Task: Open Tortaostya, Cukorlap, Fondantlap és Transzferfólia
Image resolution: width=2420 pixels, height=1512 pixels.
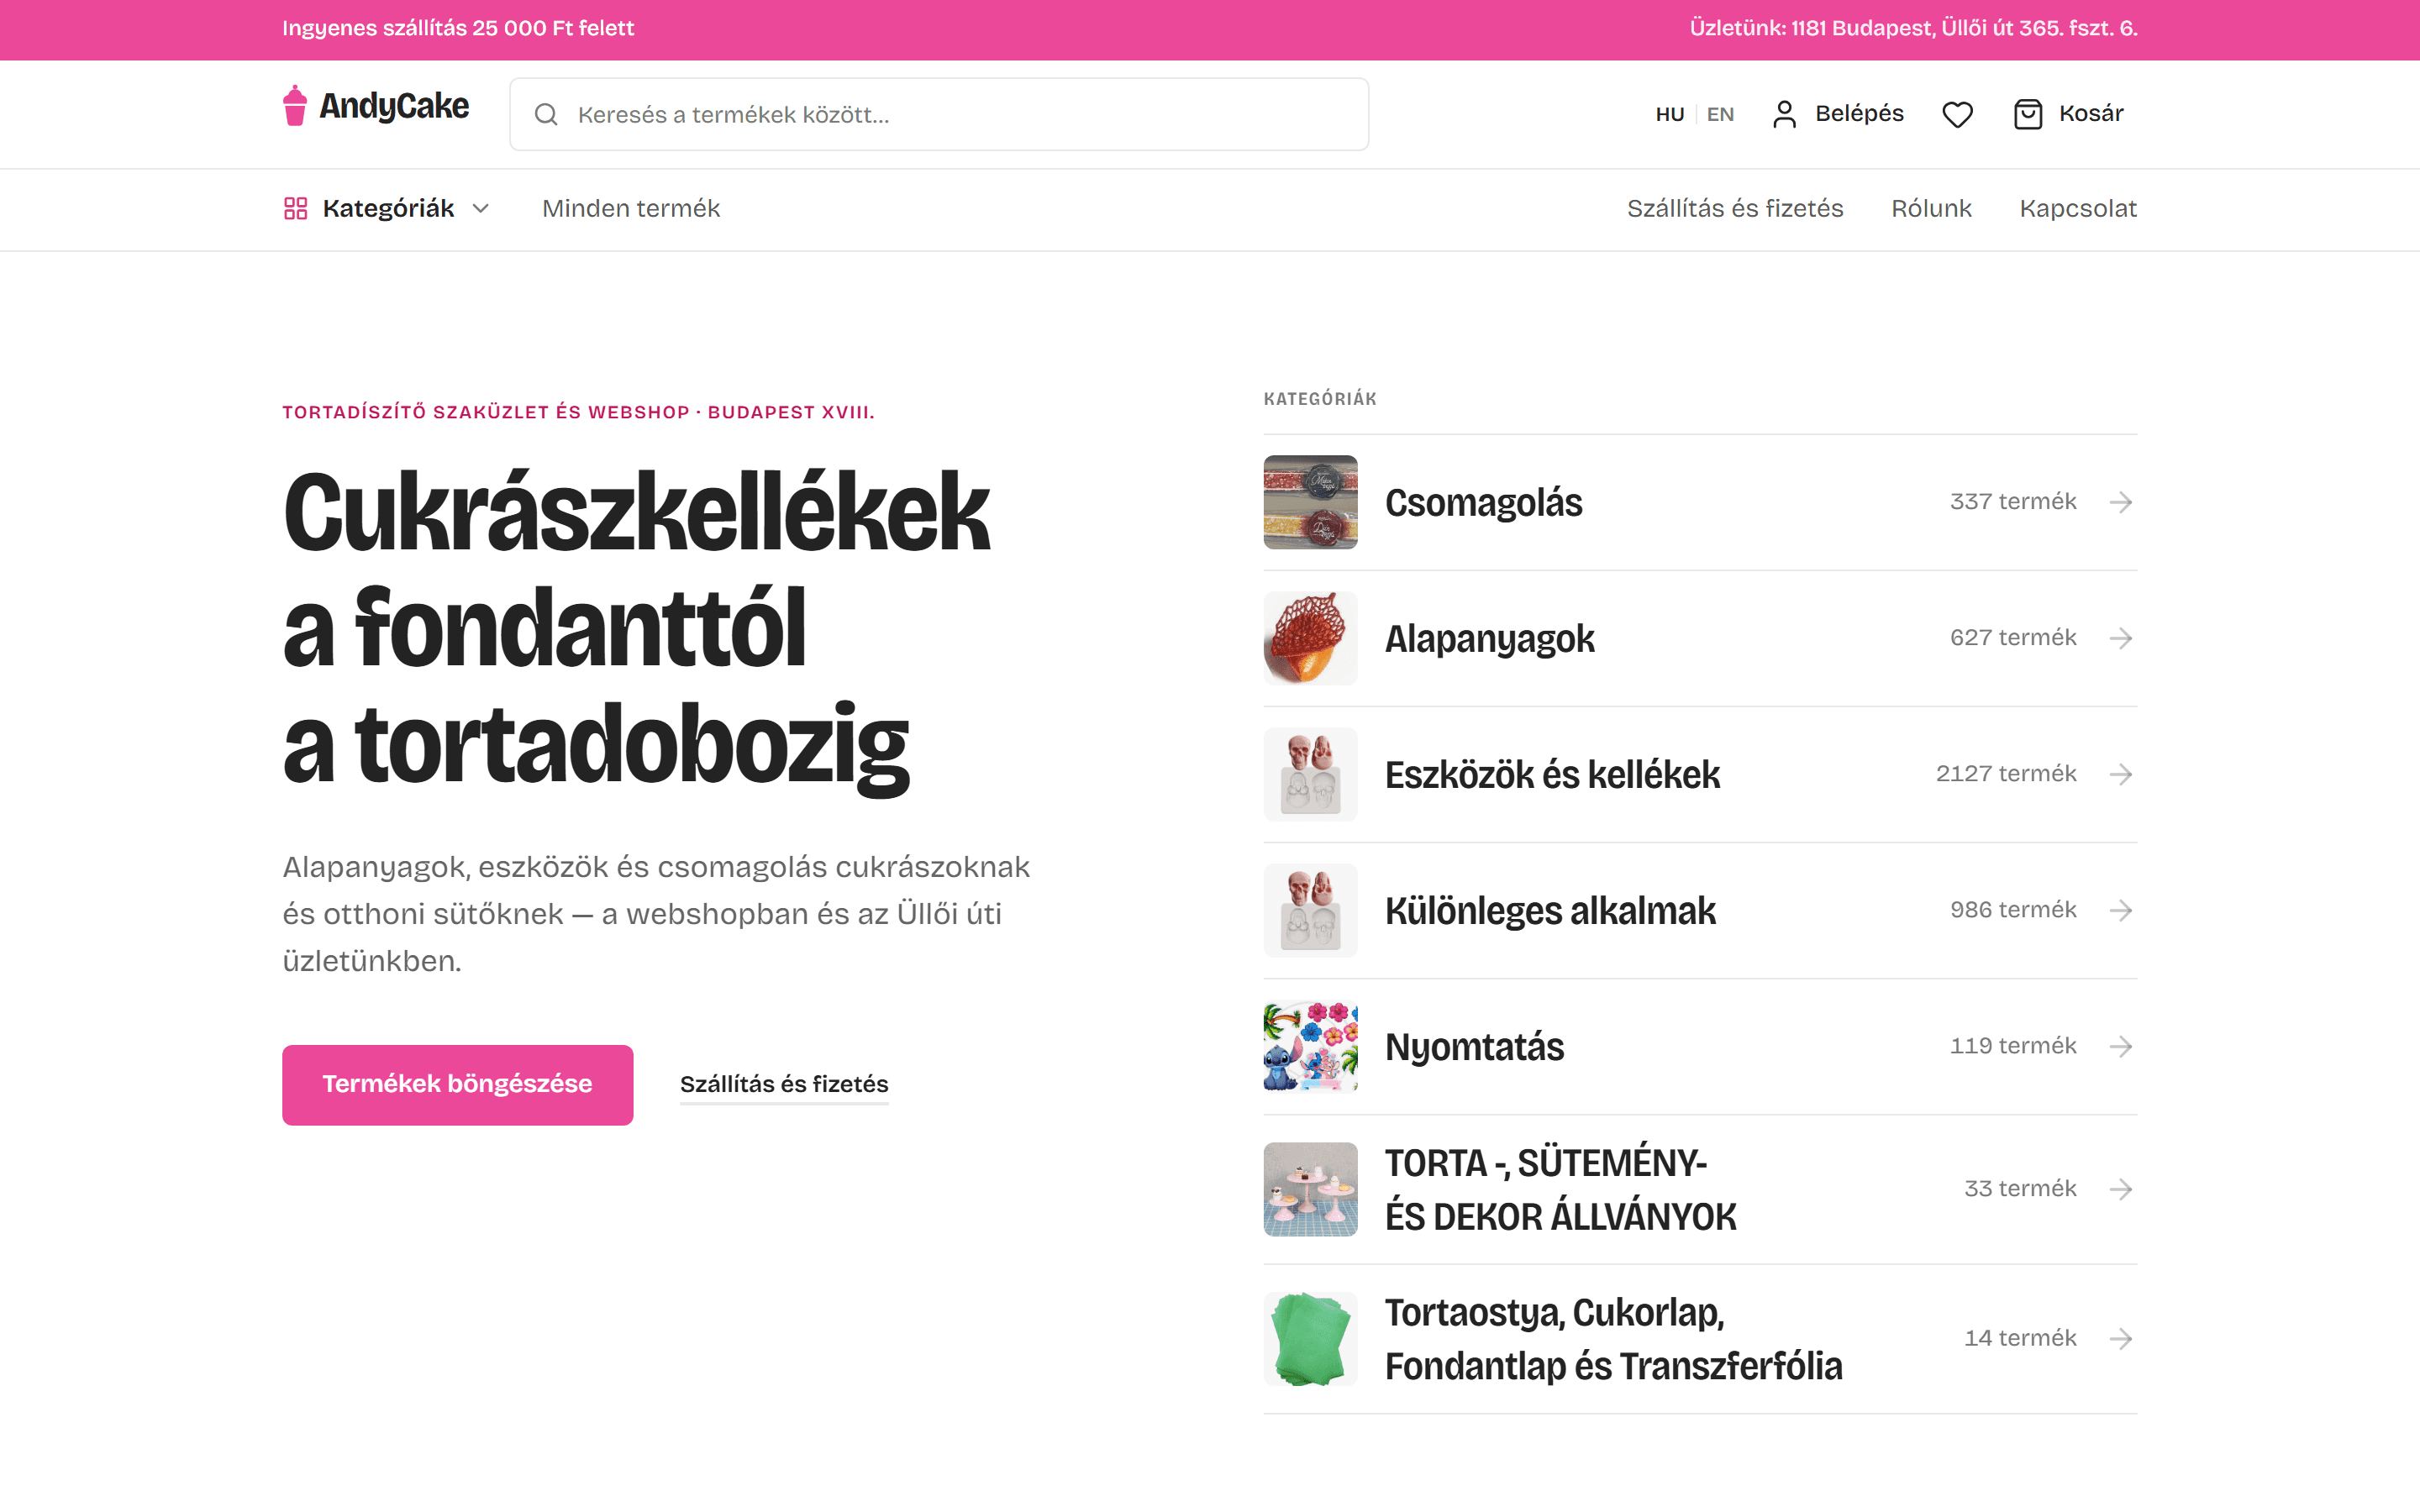Action: [x=1613, y=1338]
